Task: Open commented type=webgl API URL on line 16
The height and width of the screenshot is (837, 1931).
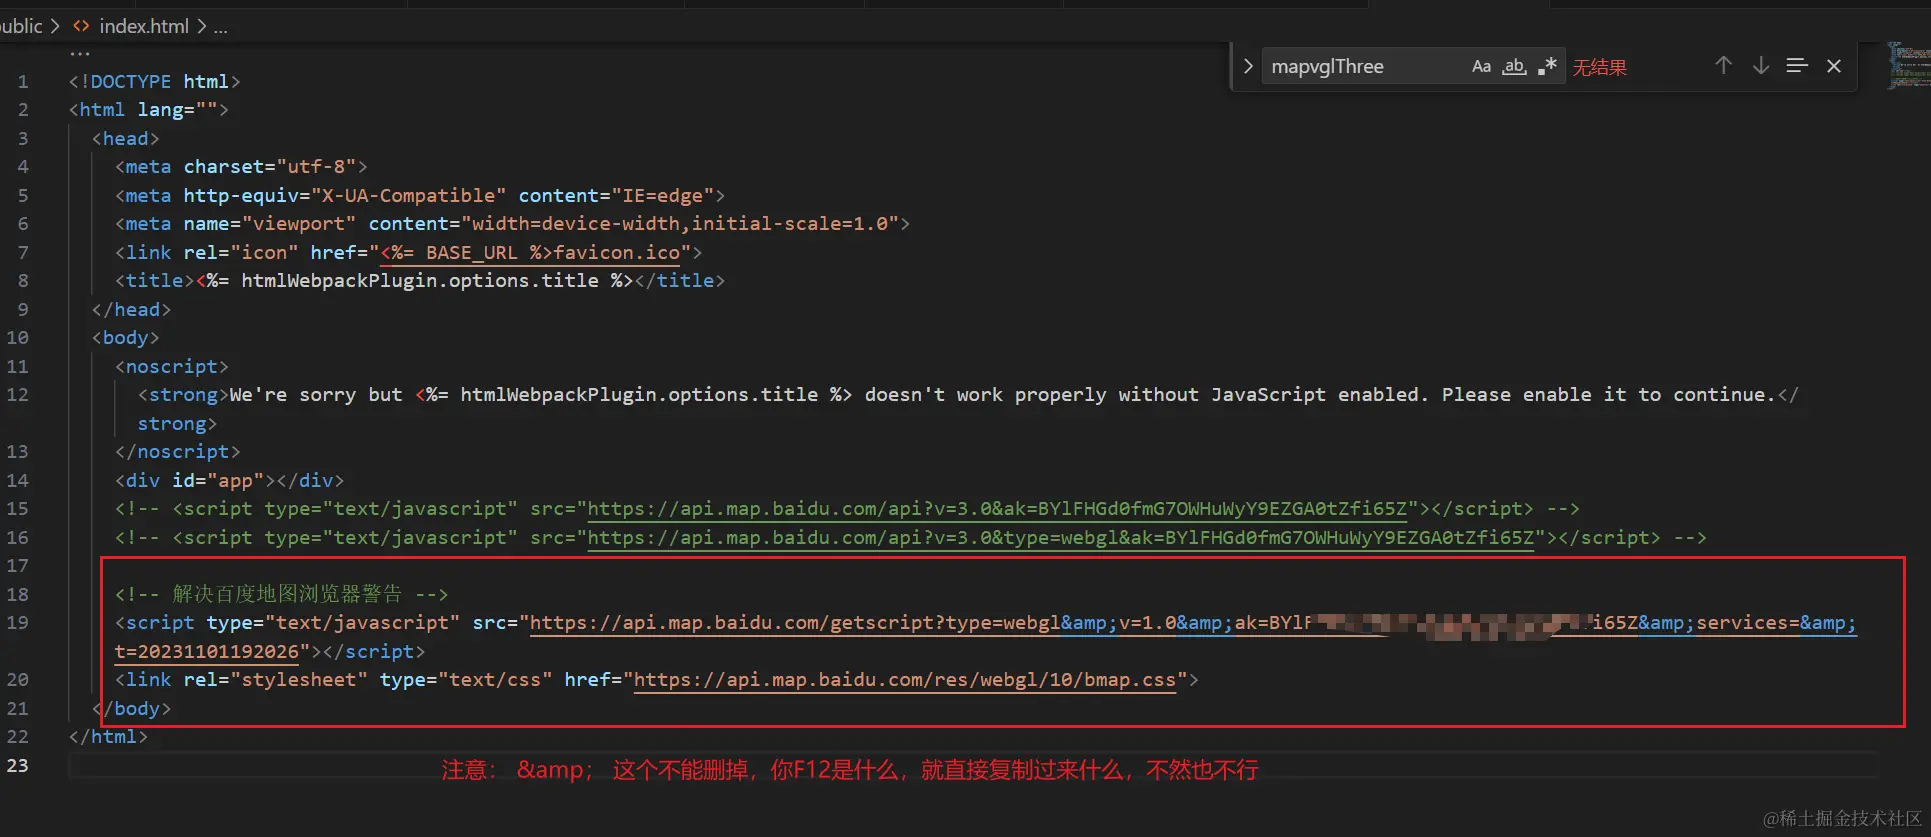Action: (1061, 538)
